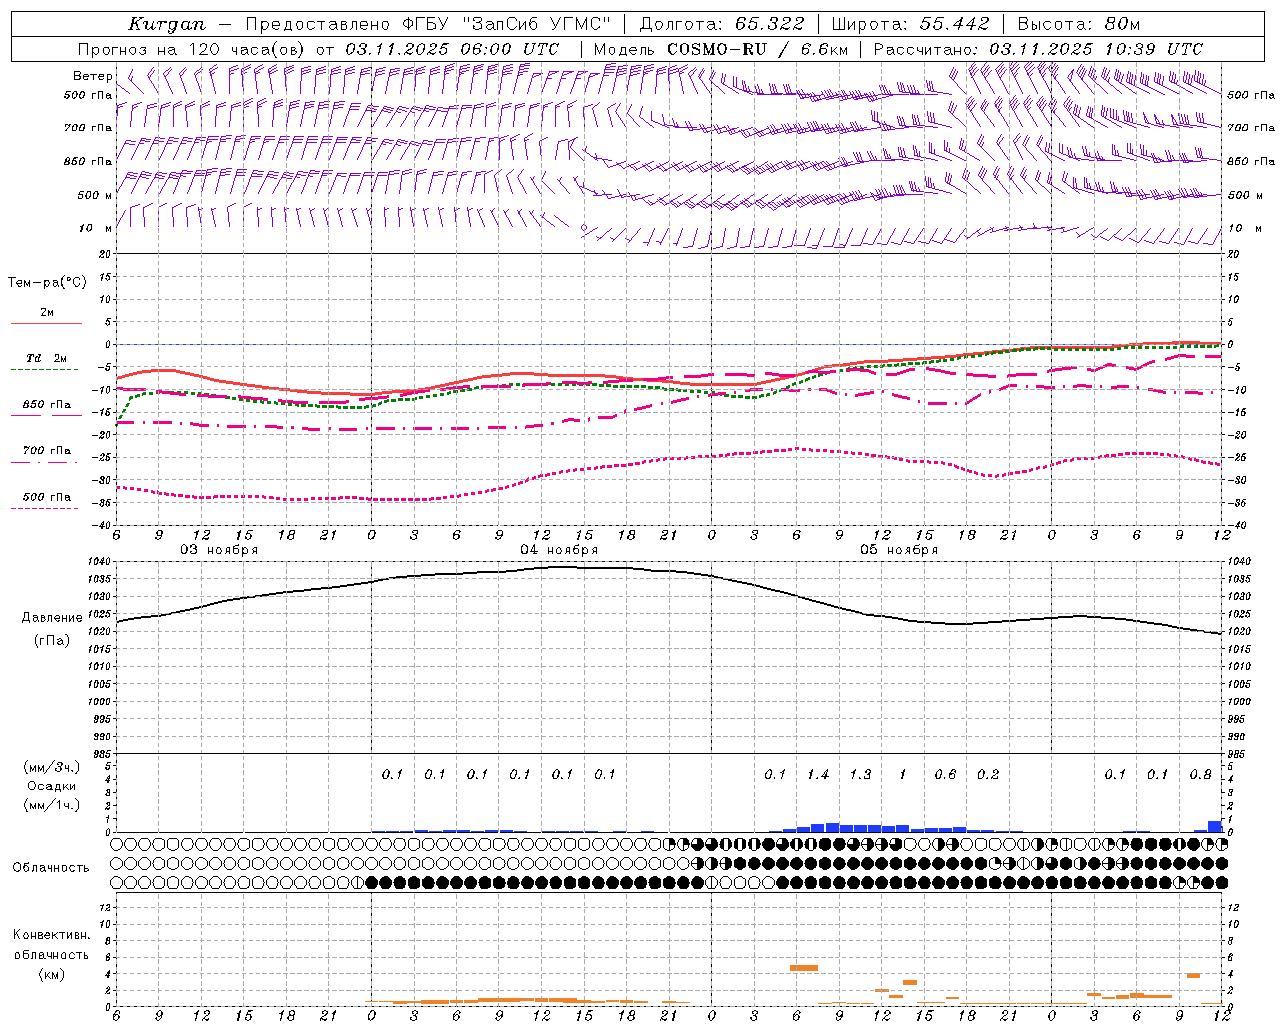Click the 05 ноября date label
Image resolution: width=1280 pixels, height=1024 pixels.
pyautogui.click(x=899, y=550)
